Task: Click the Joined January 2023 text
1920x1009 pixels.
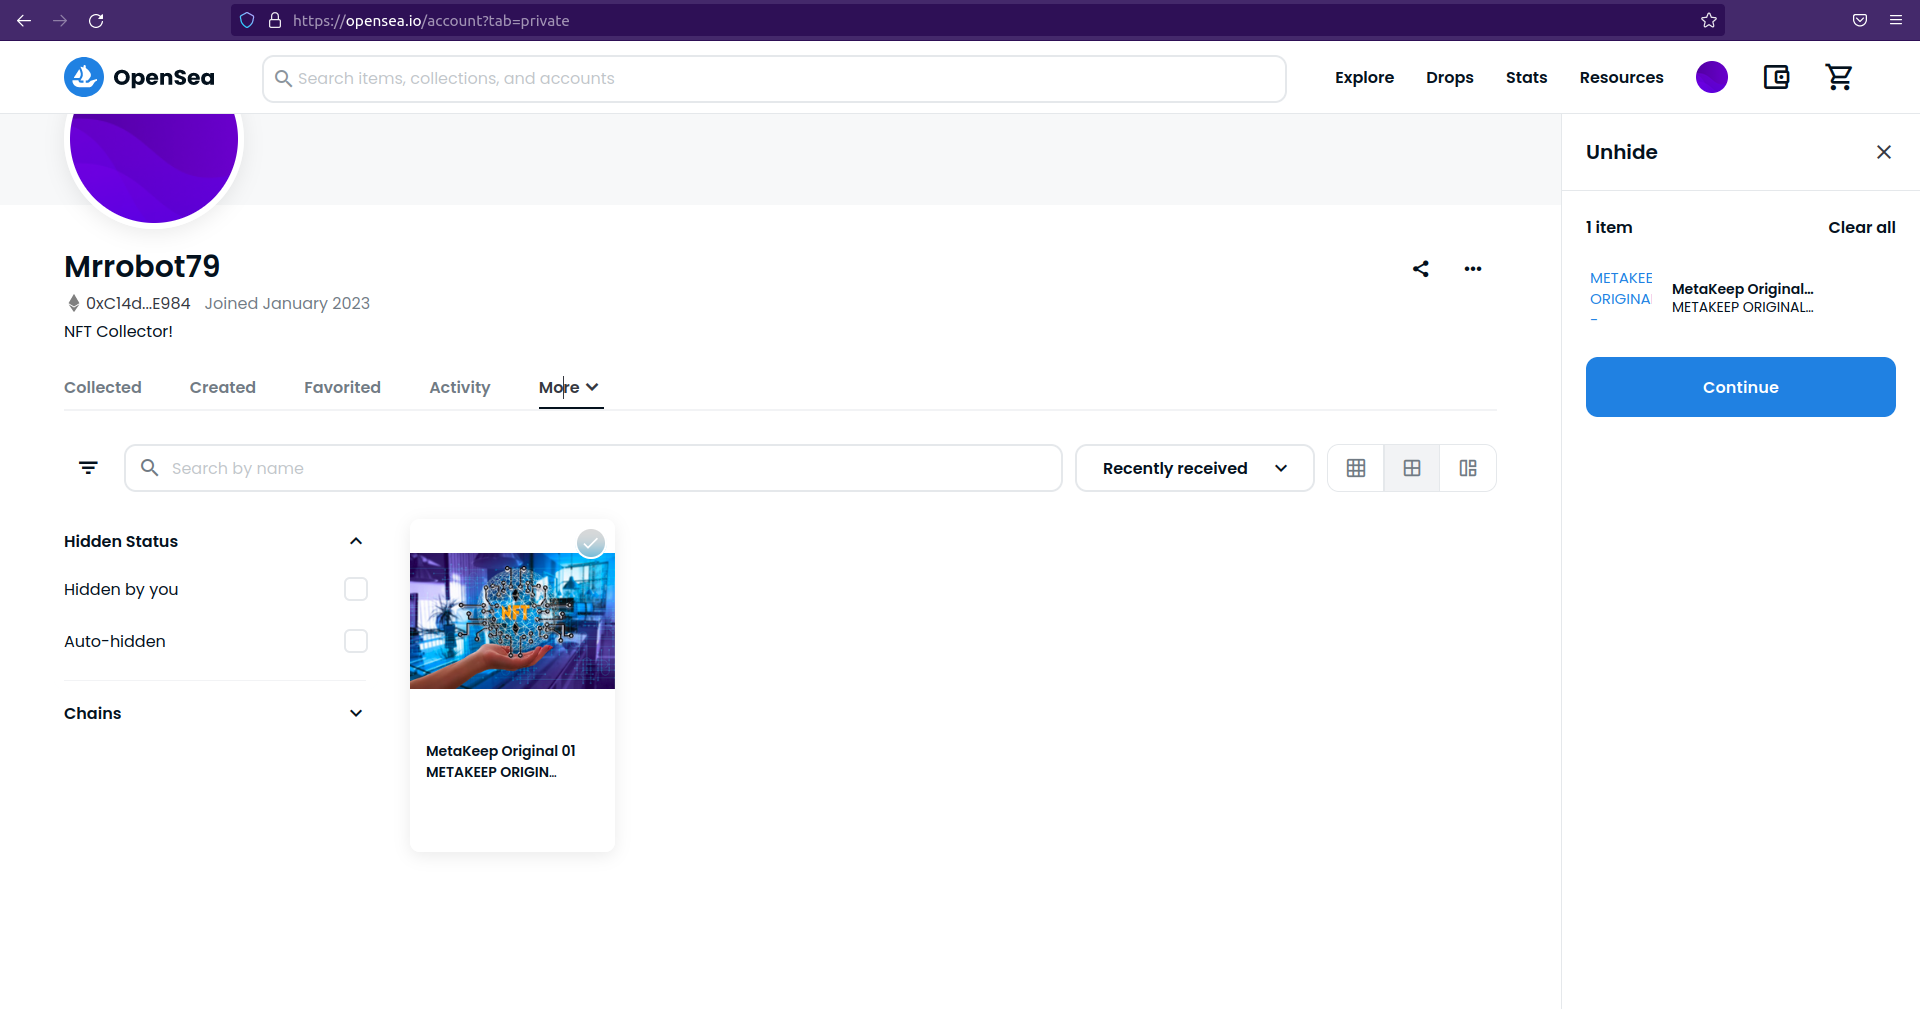Action: tap(287, 303)
